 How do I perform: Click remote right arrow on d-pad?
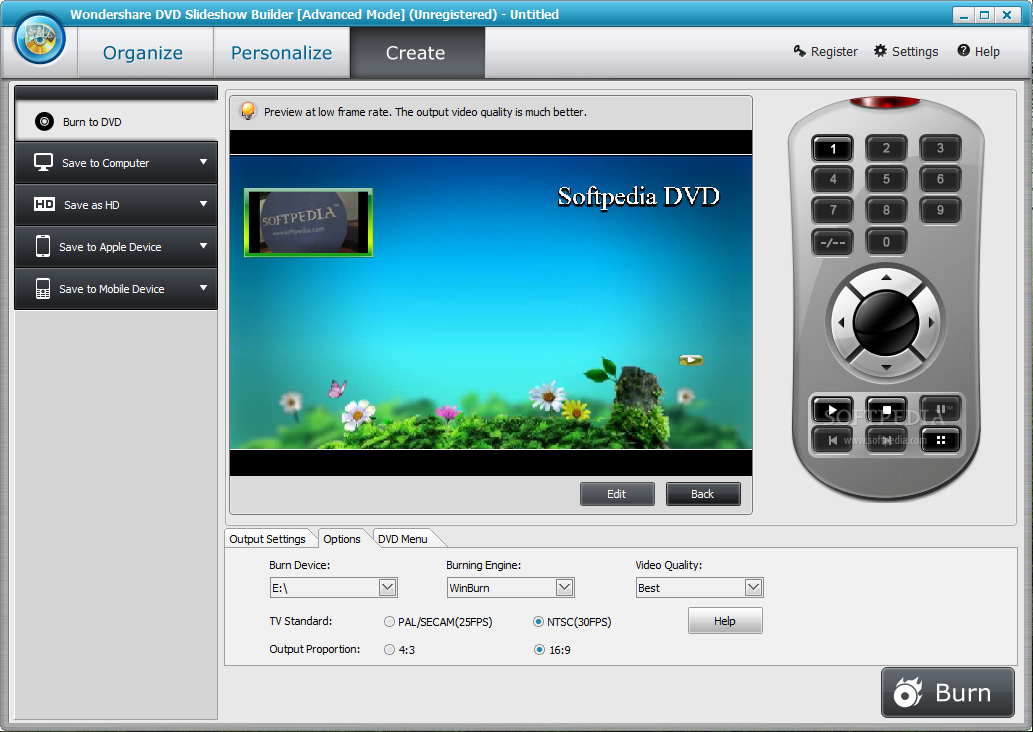931,323
